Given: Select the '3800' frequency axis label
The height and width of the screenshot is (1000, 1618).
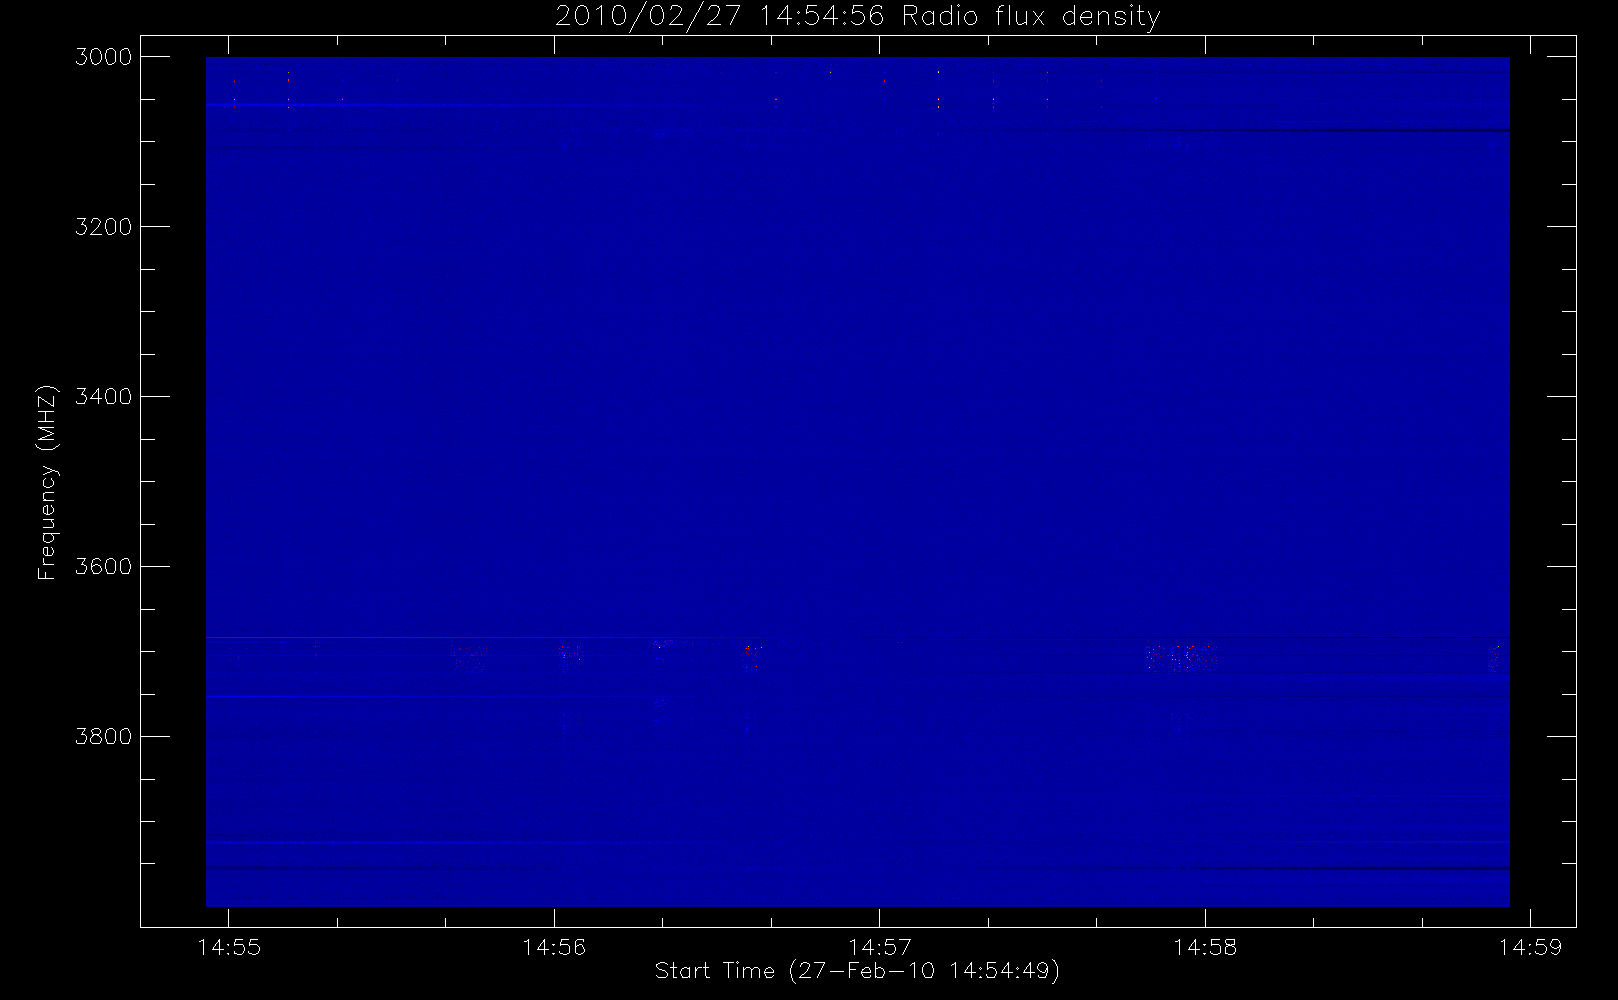Looking at the screenshot, I should coord(104,737).
